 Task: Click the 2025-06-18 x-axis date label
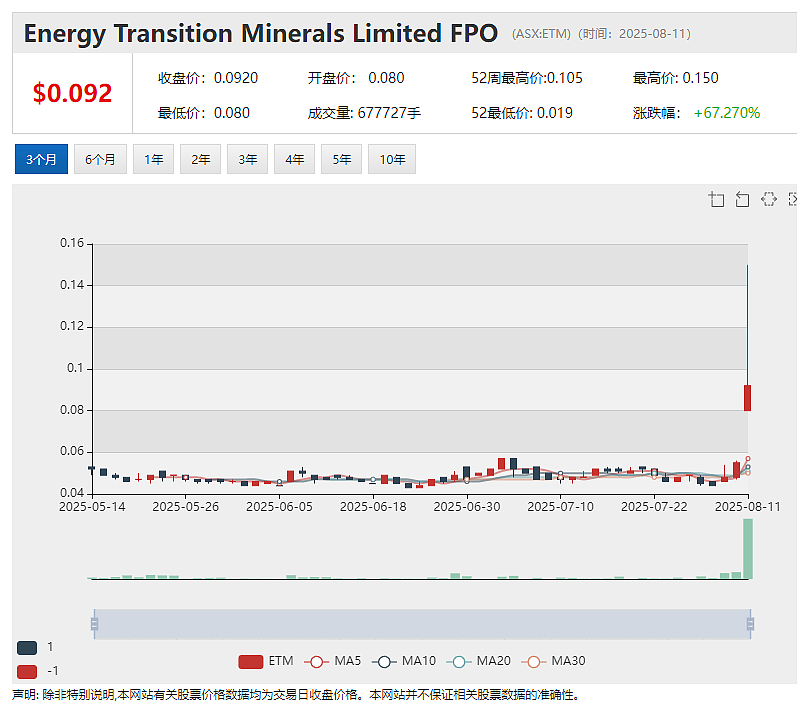coord(373,507)
